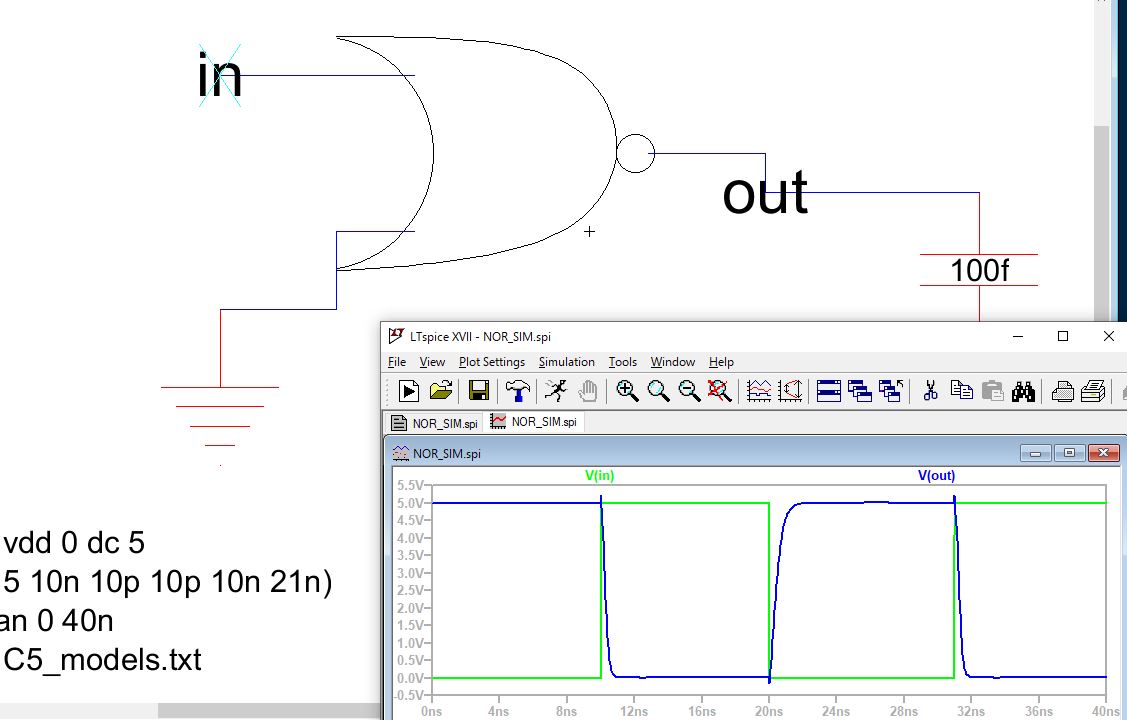
Task: Click the halt simulation hand icon
Action: click(x=588, y=391)
